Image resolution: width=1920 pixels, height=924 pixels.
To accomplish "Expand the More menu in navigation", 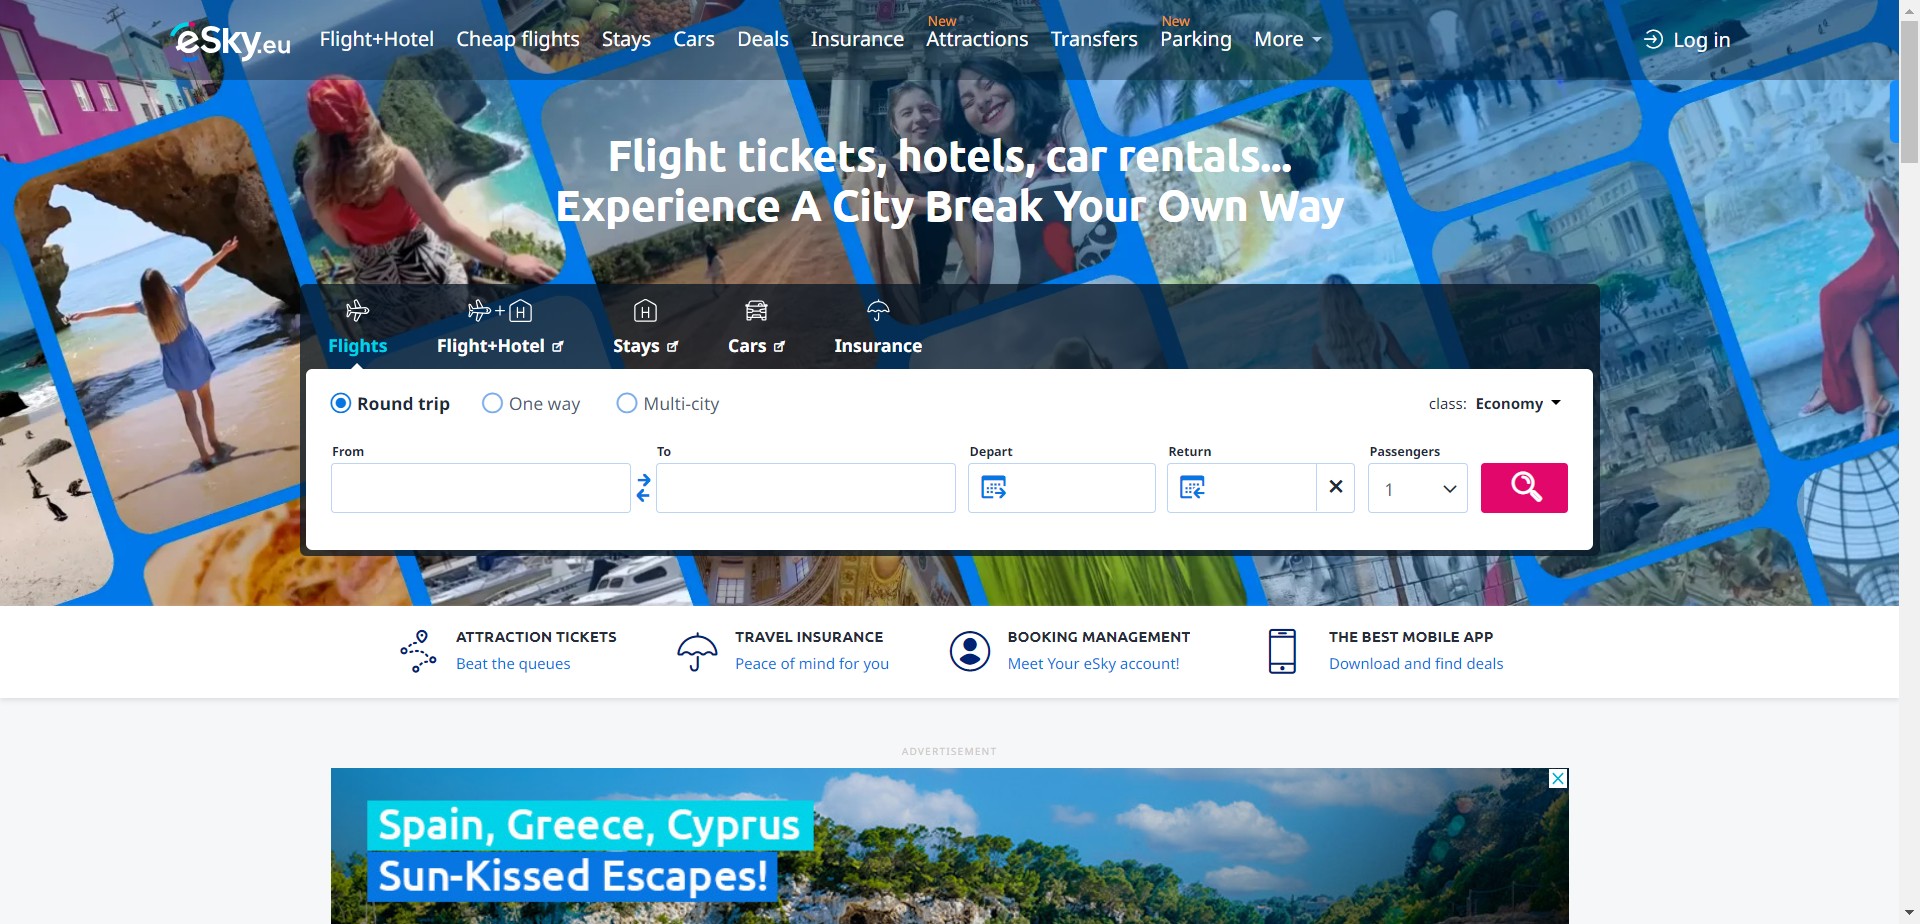I will pos(1288,40).
